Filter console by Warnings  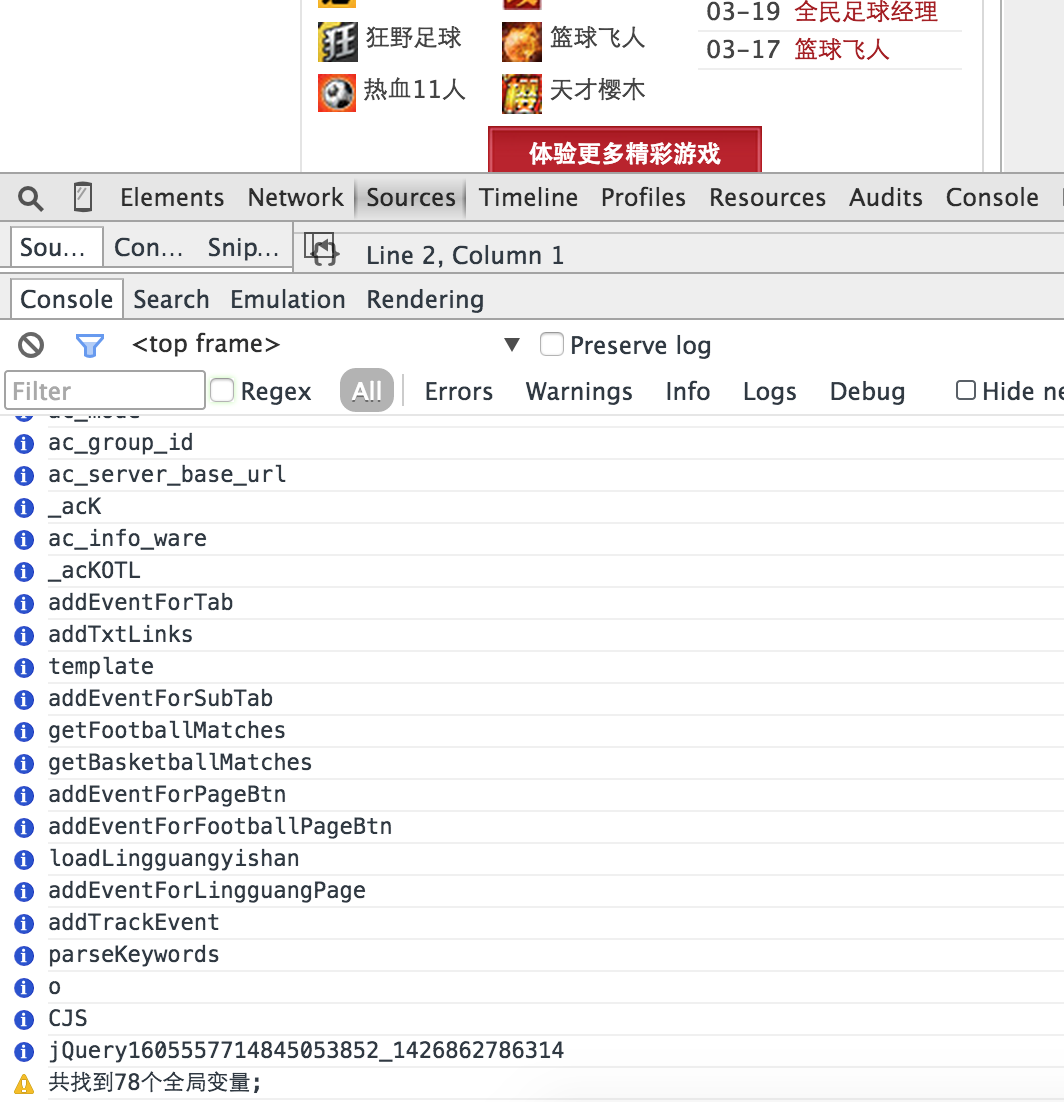(x=579, y=391)
